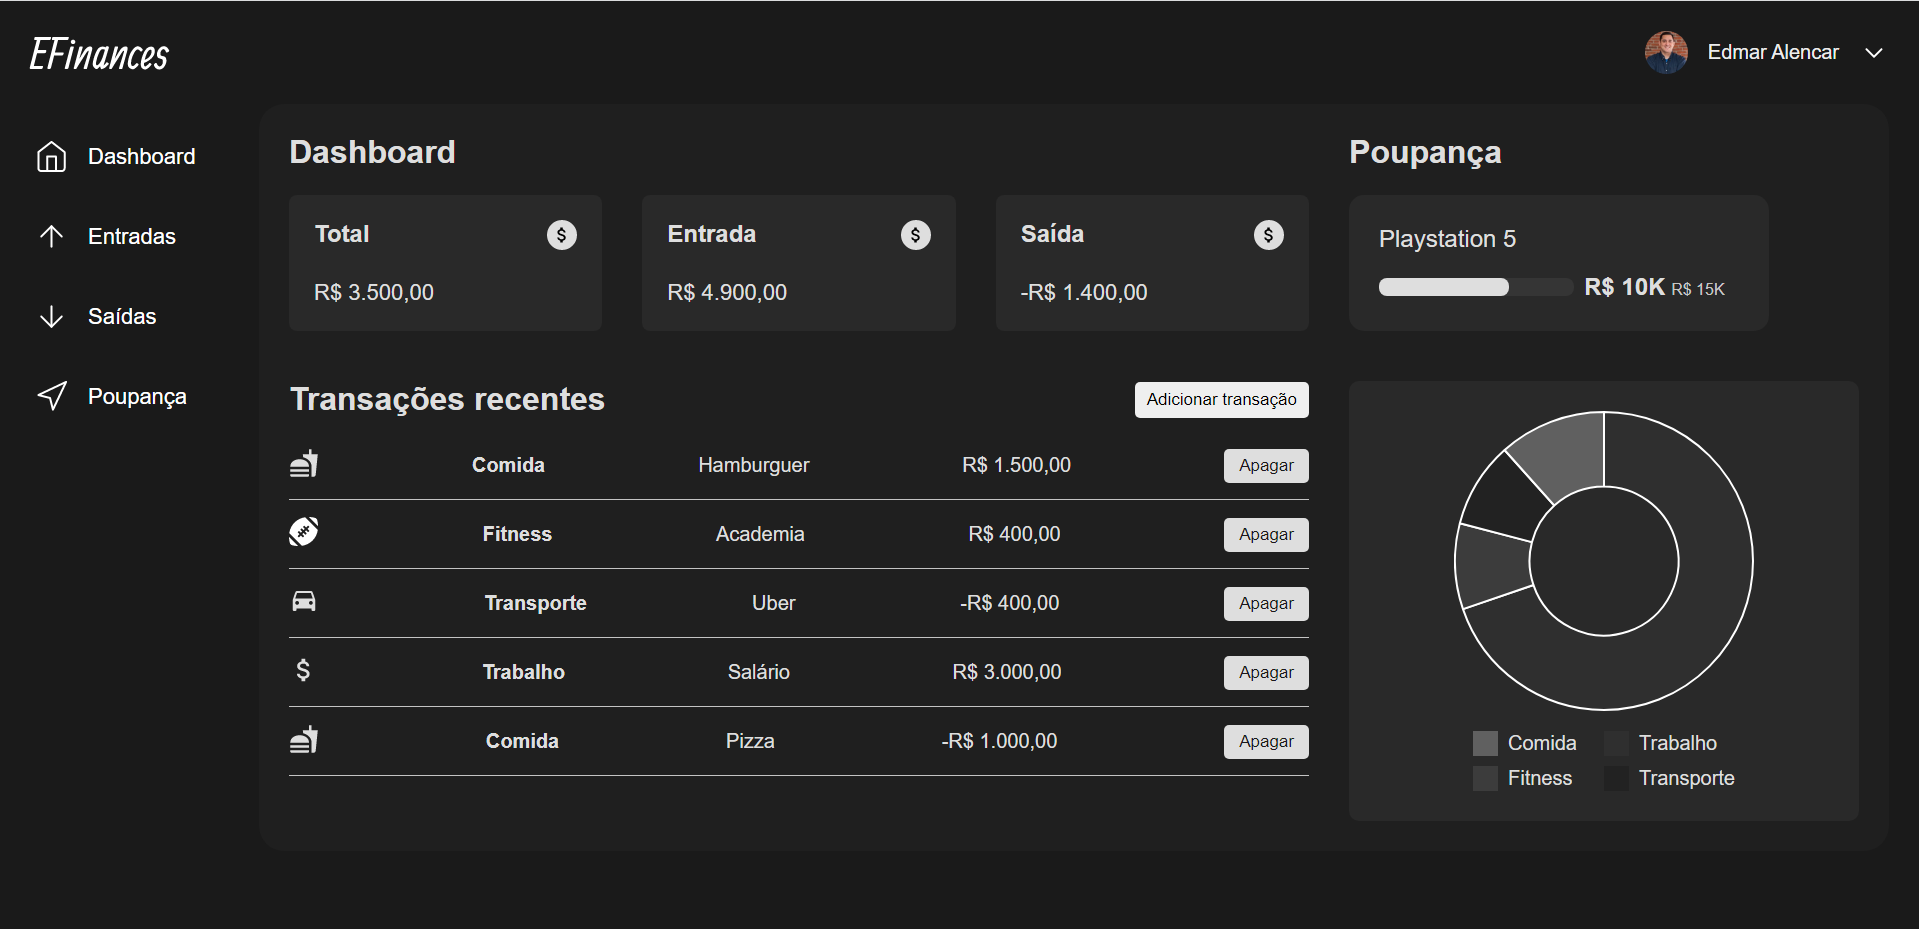Screen dimensions: 1919x929
Task: Click the dollar icon on the Total card
Action: 562,234
